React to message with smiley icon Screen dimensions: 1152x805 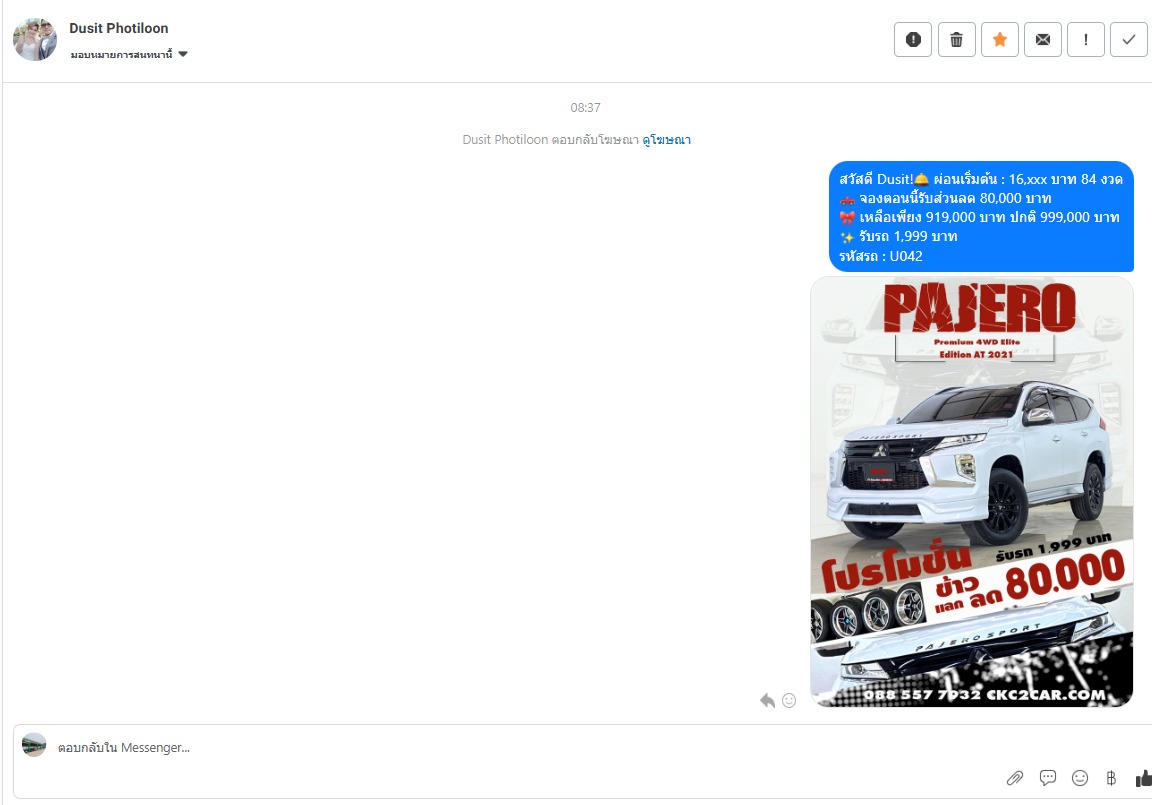tap(789, 700)
